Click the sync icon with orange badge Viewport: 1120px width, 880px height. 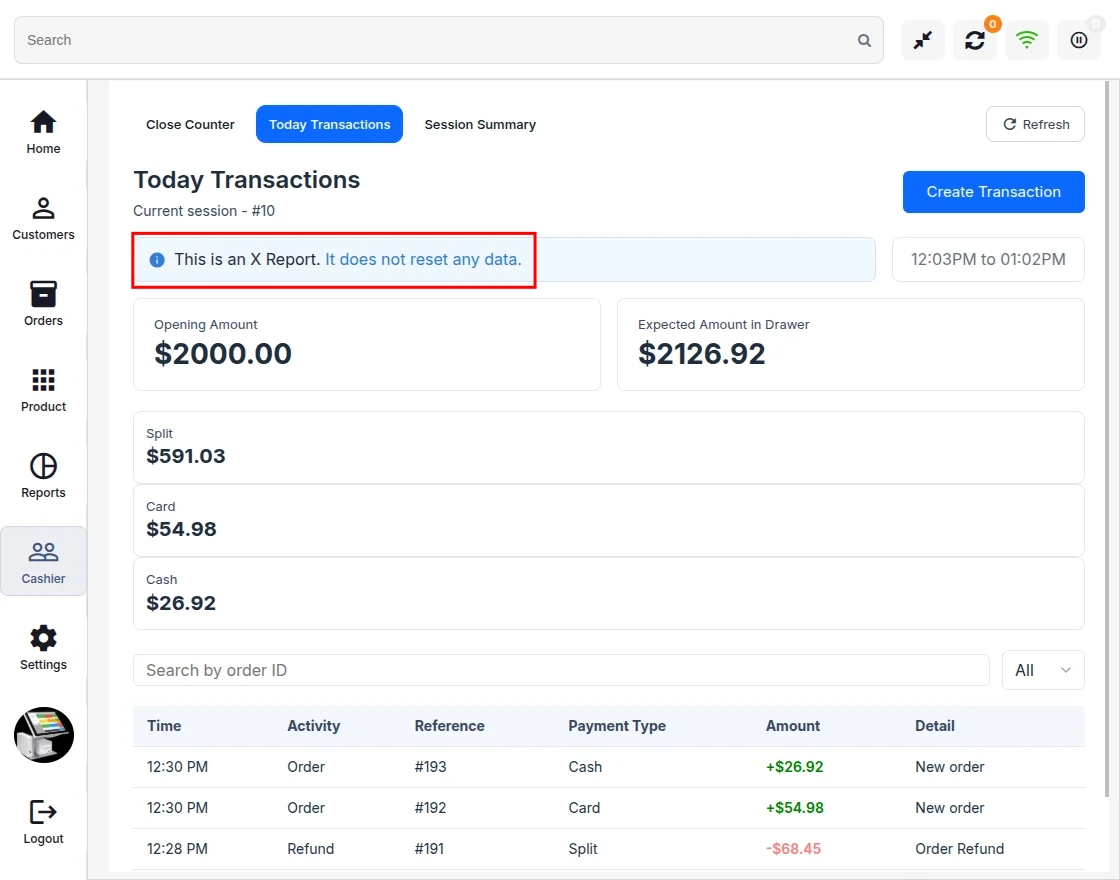[975, 40]
